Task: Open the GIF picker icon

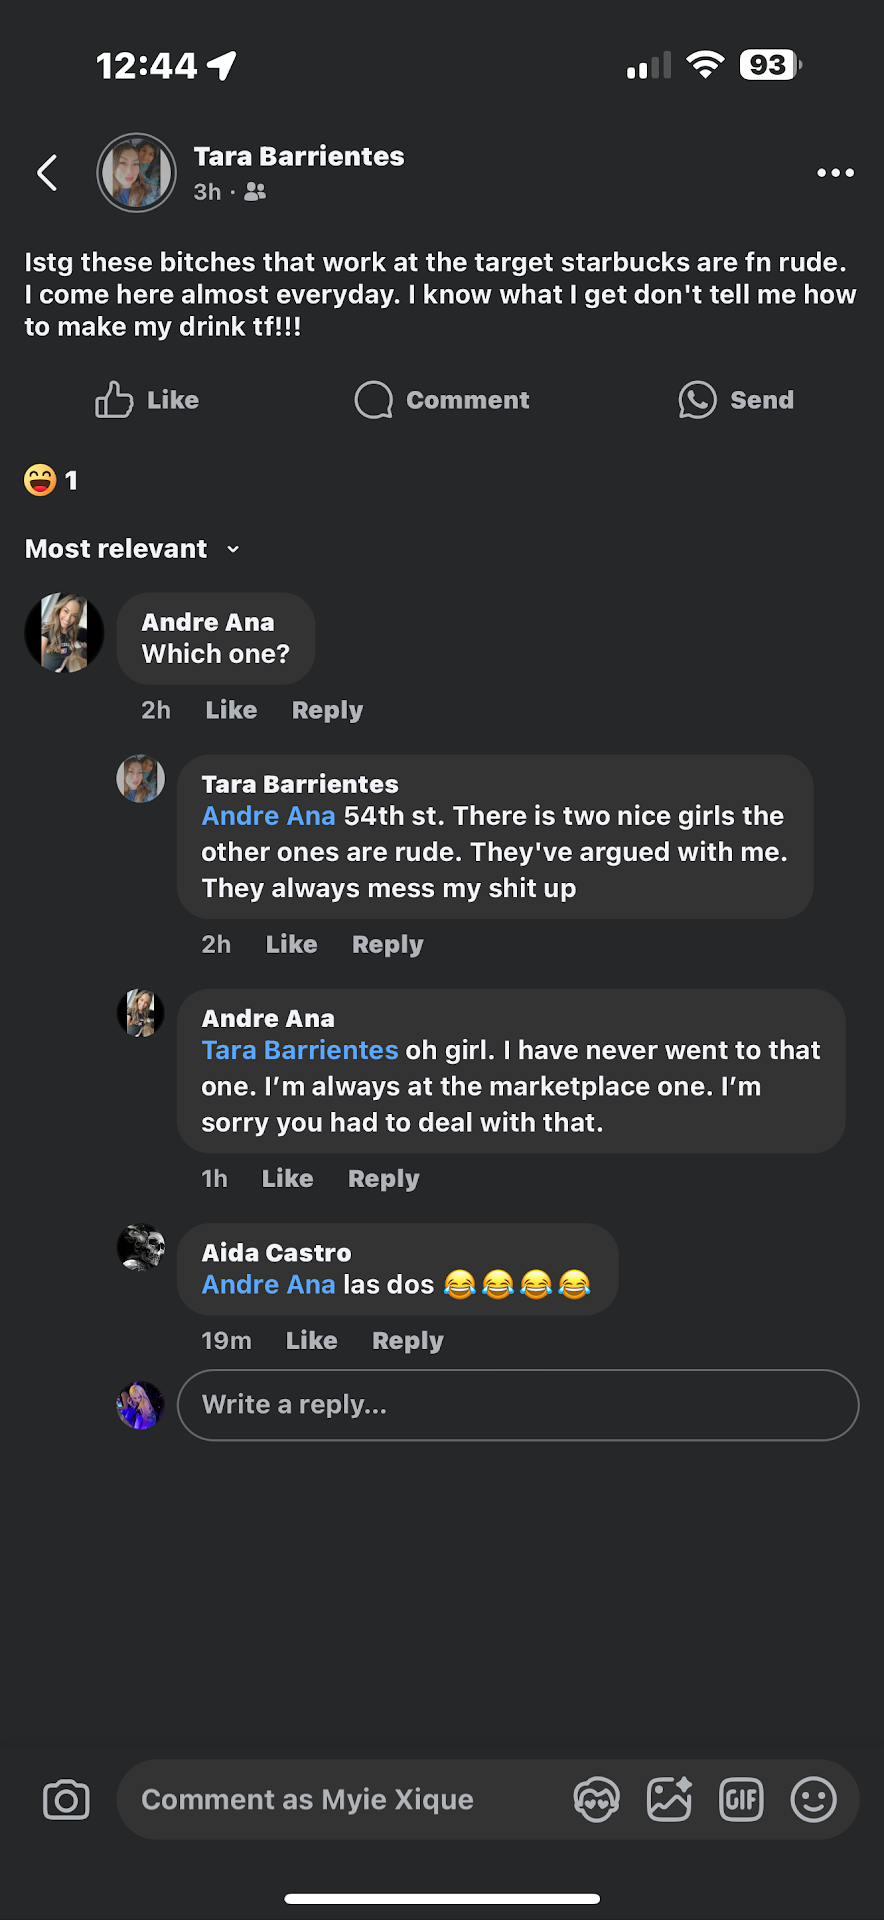Action: (x=741, y=1800)
